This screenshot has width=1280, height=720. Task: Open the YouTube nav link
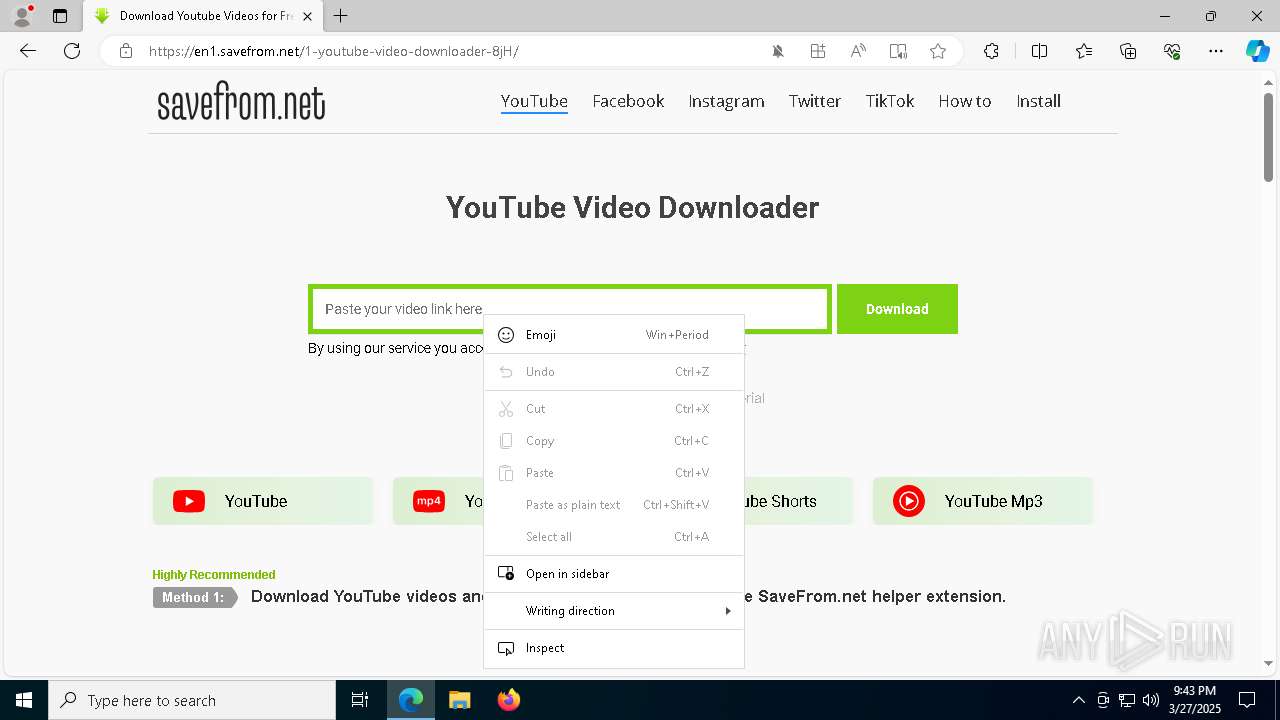click(x=534, y=101)
